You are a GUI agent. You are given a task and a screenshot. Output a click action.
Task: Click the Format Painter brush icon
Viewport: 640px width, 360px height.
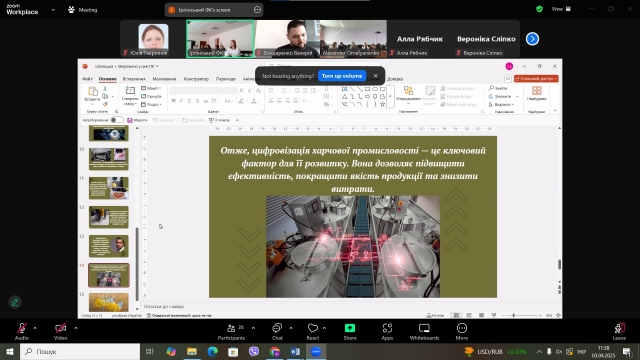(105, 104)
